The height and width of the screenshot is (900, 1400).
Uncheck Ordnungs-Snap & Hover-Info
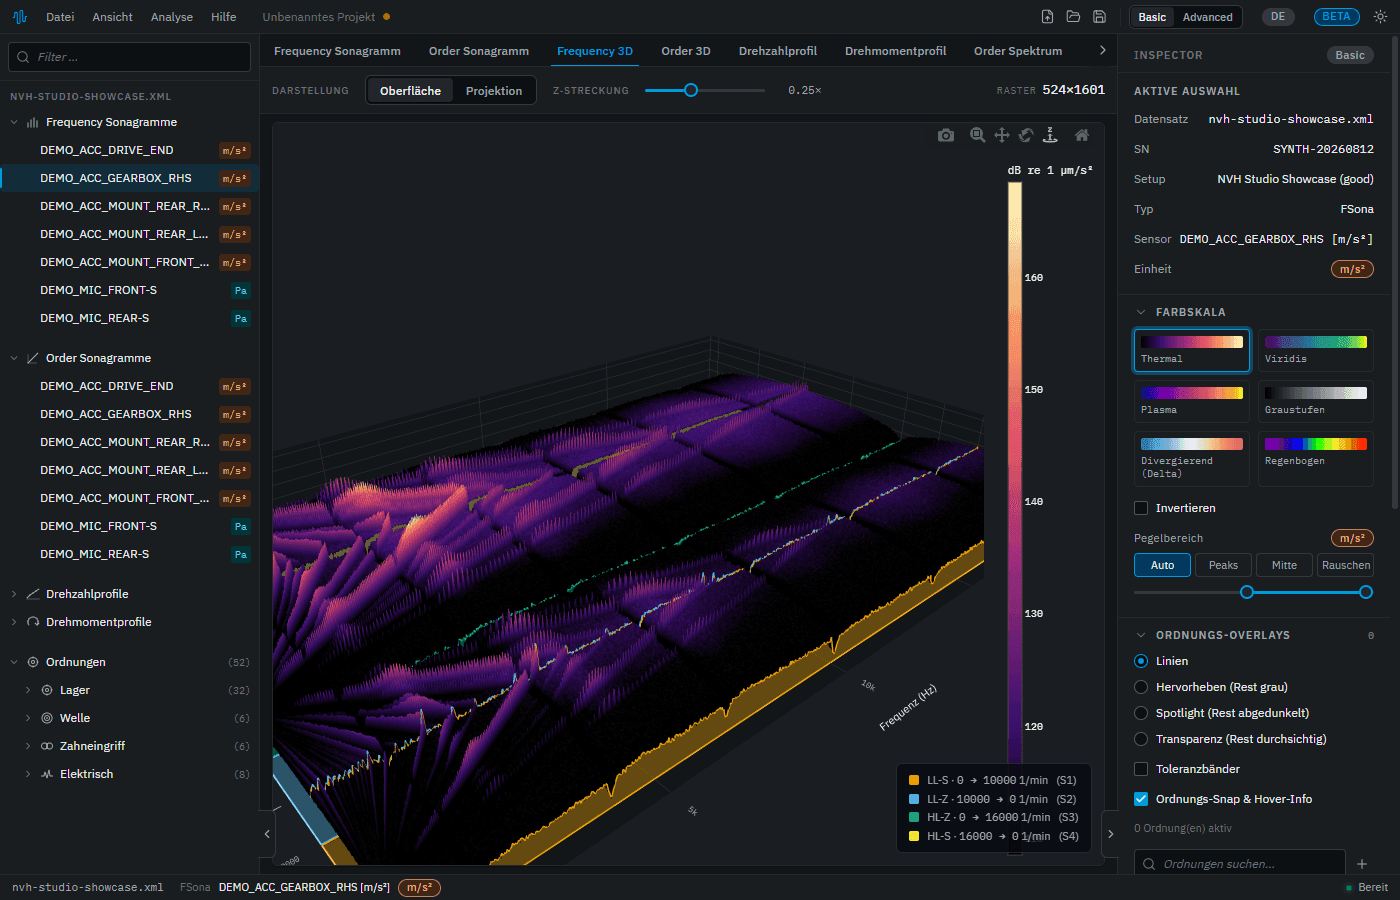pyautogui.click(x=1141, y=799)
